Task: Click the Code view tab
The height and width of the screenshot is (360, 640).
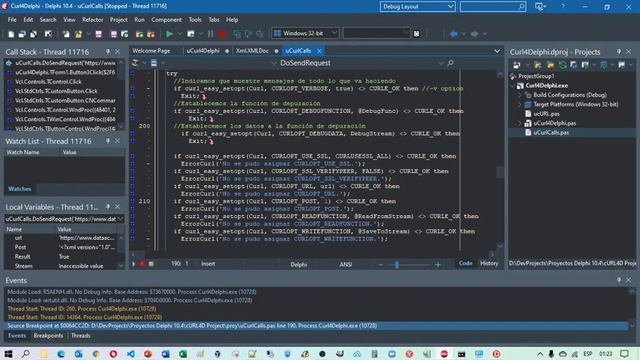Action: (x=465, y=264)
